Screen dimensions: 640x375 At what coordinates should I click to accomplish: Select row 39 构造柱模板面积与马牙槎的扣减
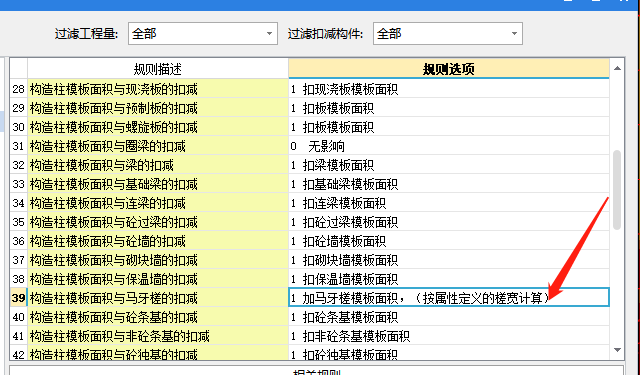click(158, 298)
